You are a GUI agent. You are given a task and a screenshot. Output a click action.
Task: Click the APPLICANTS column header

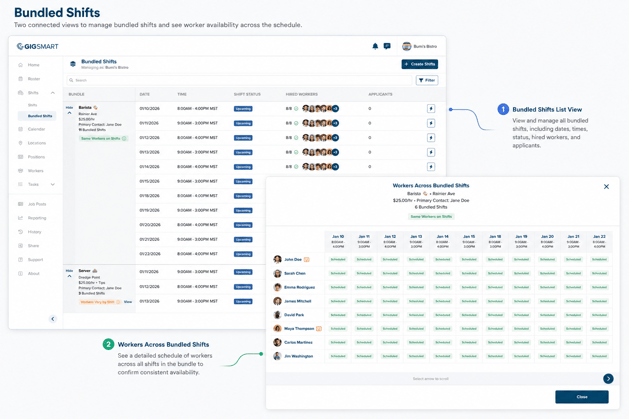pos(380,94)
